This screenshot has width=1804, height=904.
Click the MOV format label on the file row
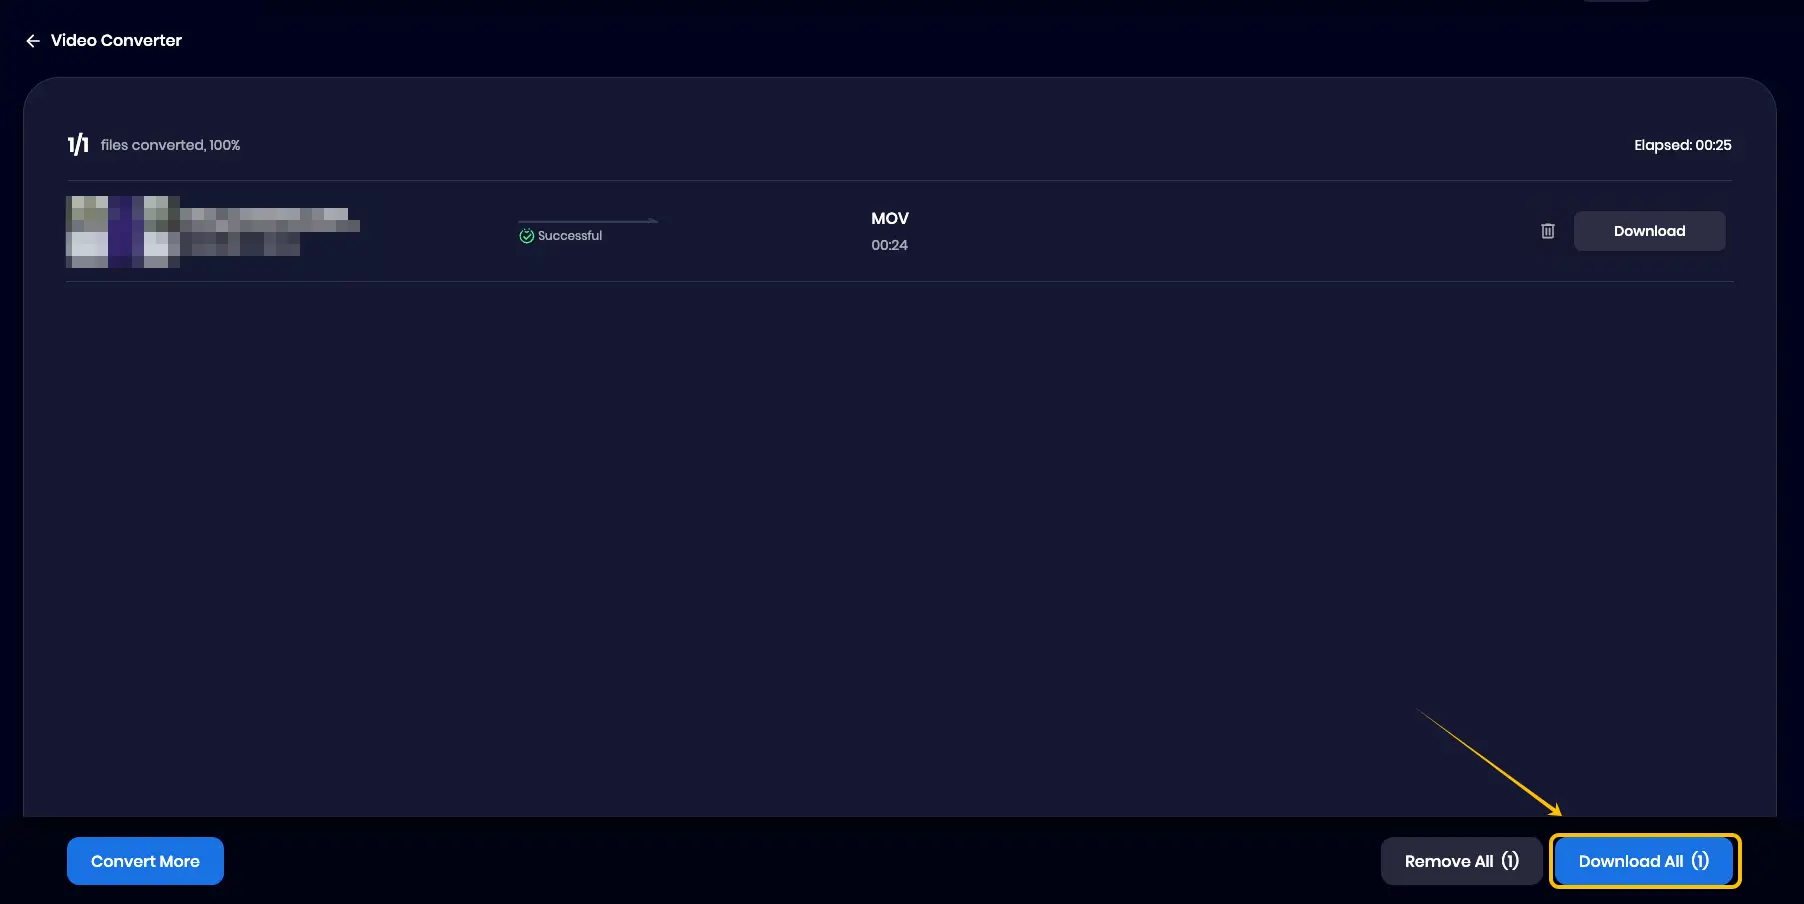click(888, 218)
